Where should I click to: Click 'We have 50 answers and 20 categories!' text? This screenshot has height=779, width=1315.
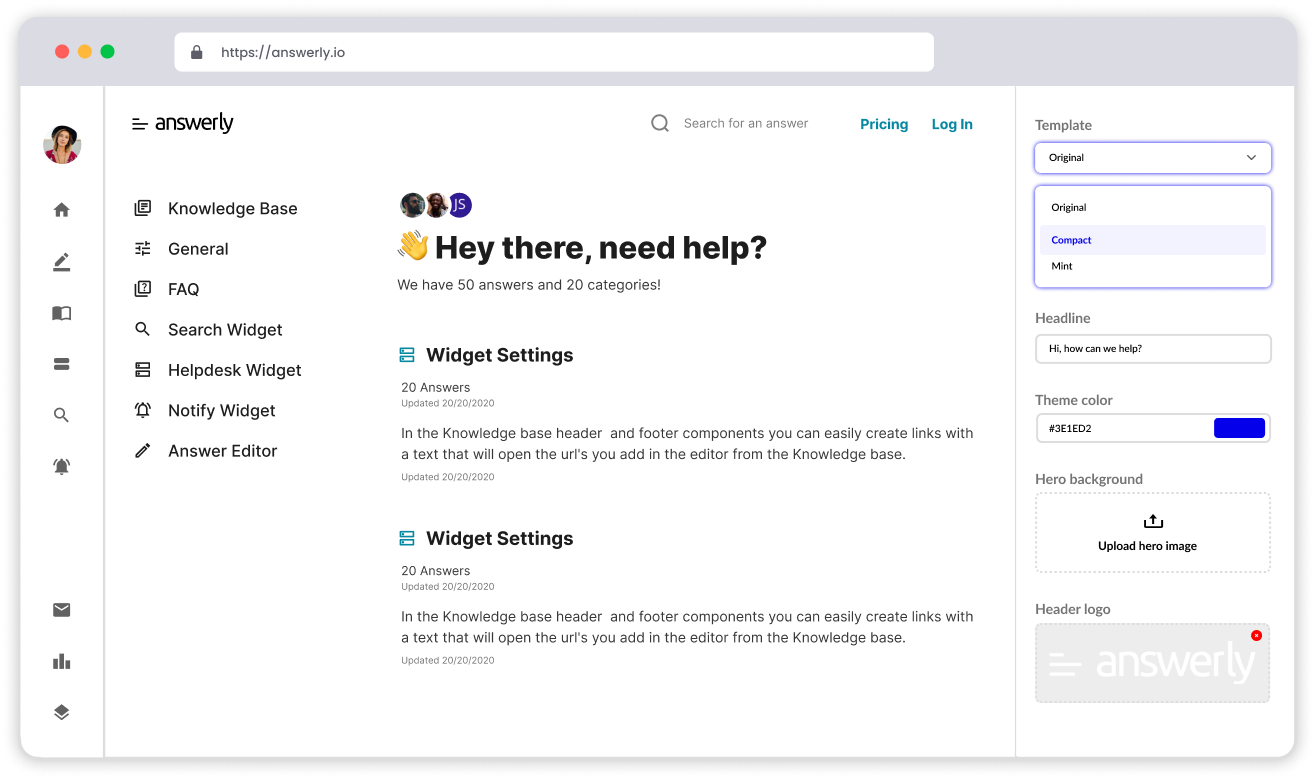529,285
